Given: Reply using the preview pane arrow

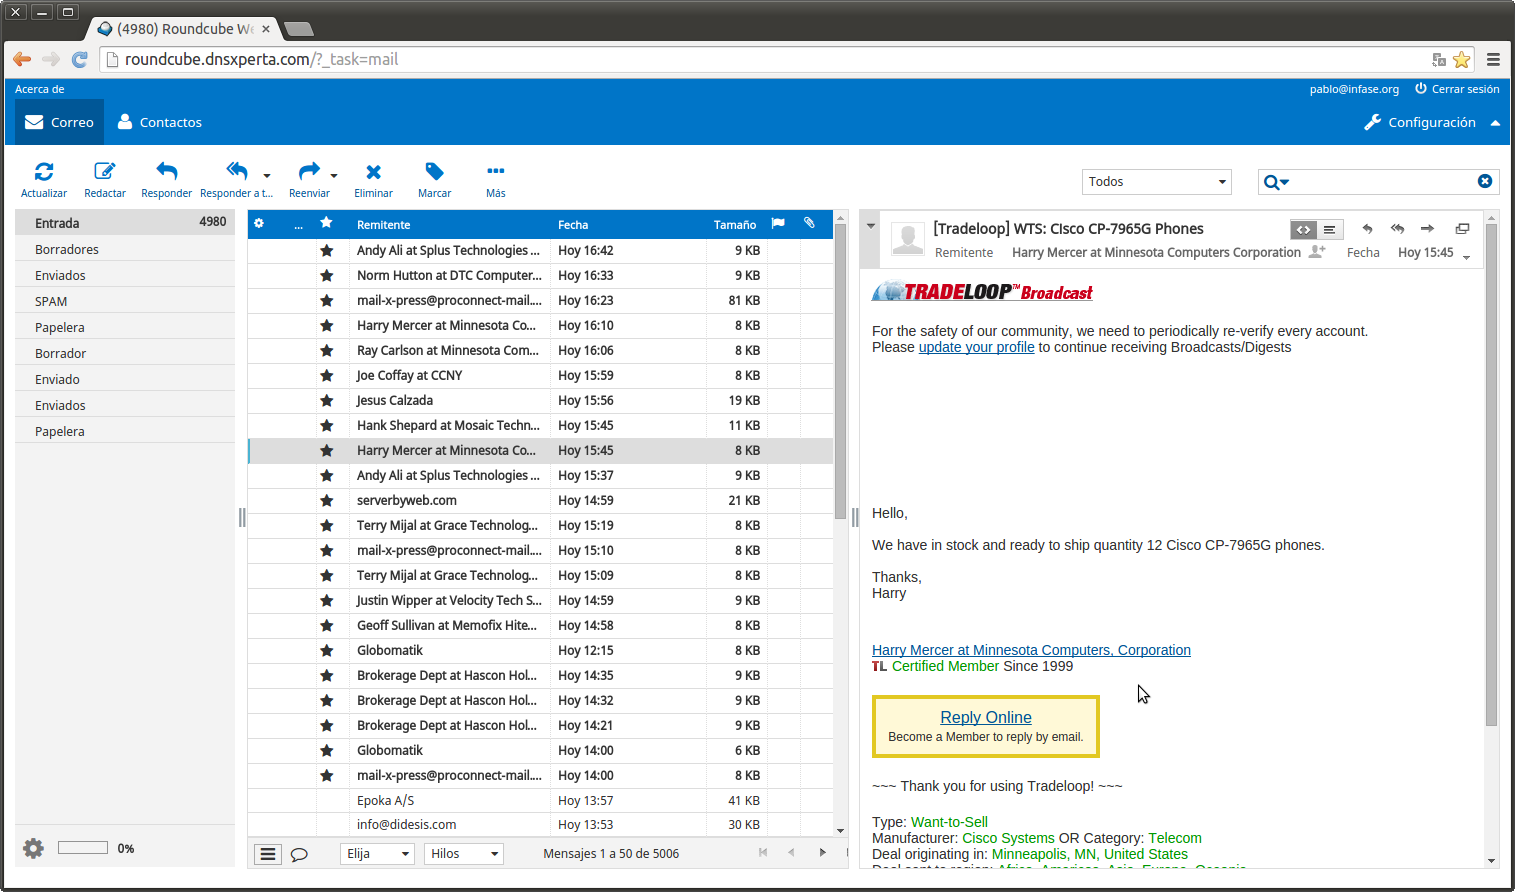Looking at the screenshot, I should pyautogui.click(x=1367, y=229).
